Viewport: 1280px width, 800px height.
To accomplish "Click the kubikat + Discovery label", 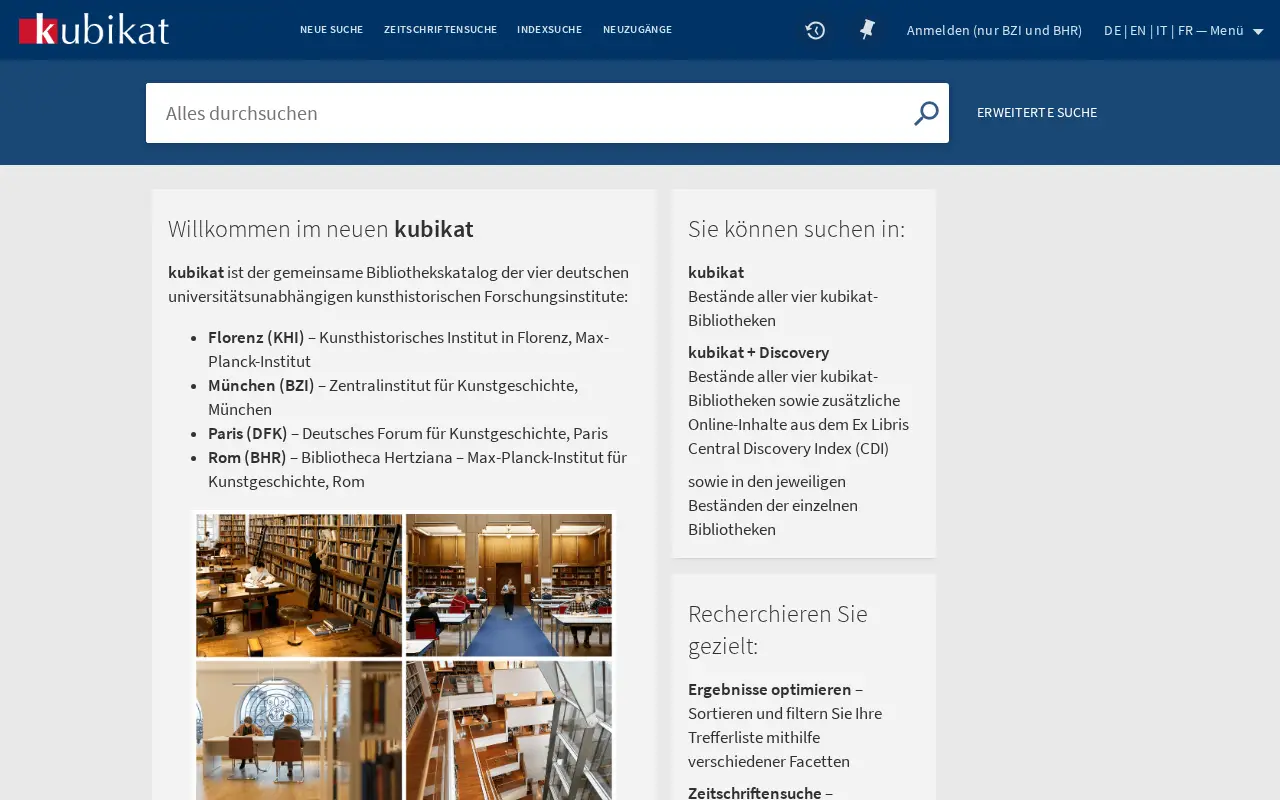I will [758, 352].
